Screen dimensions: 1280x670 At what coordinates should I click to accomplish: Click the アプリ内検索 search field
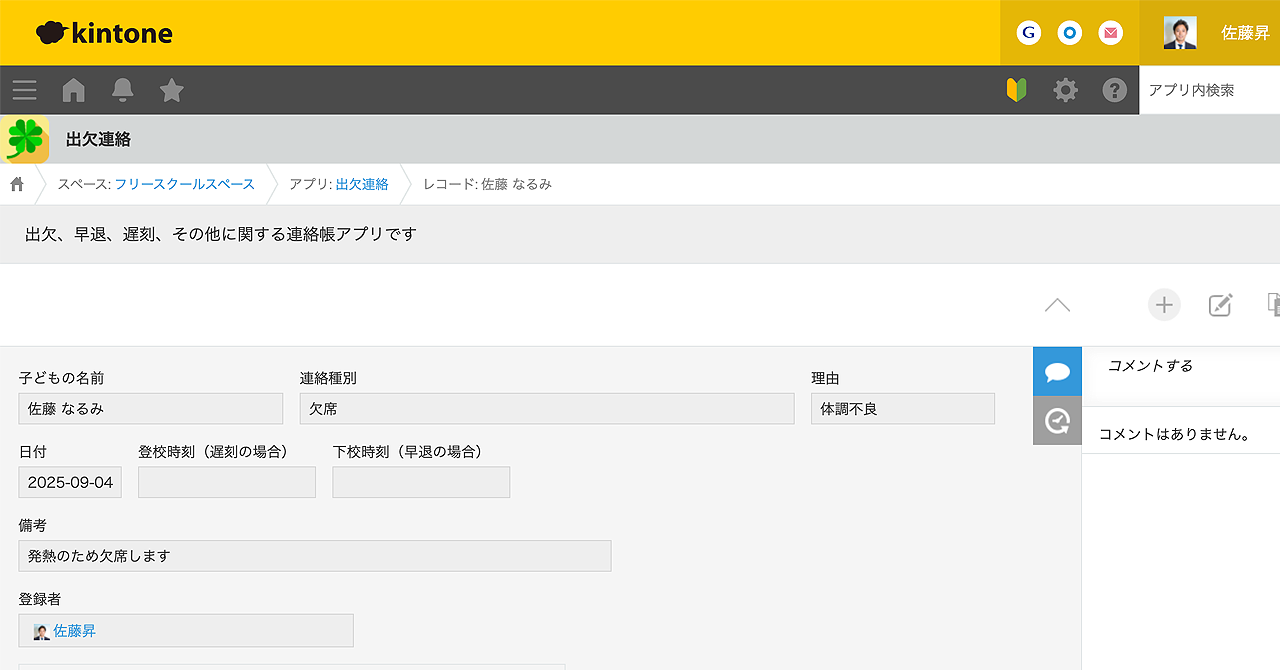point(1208,90)
